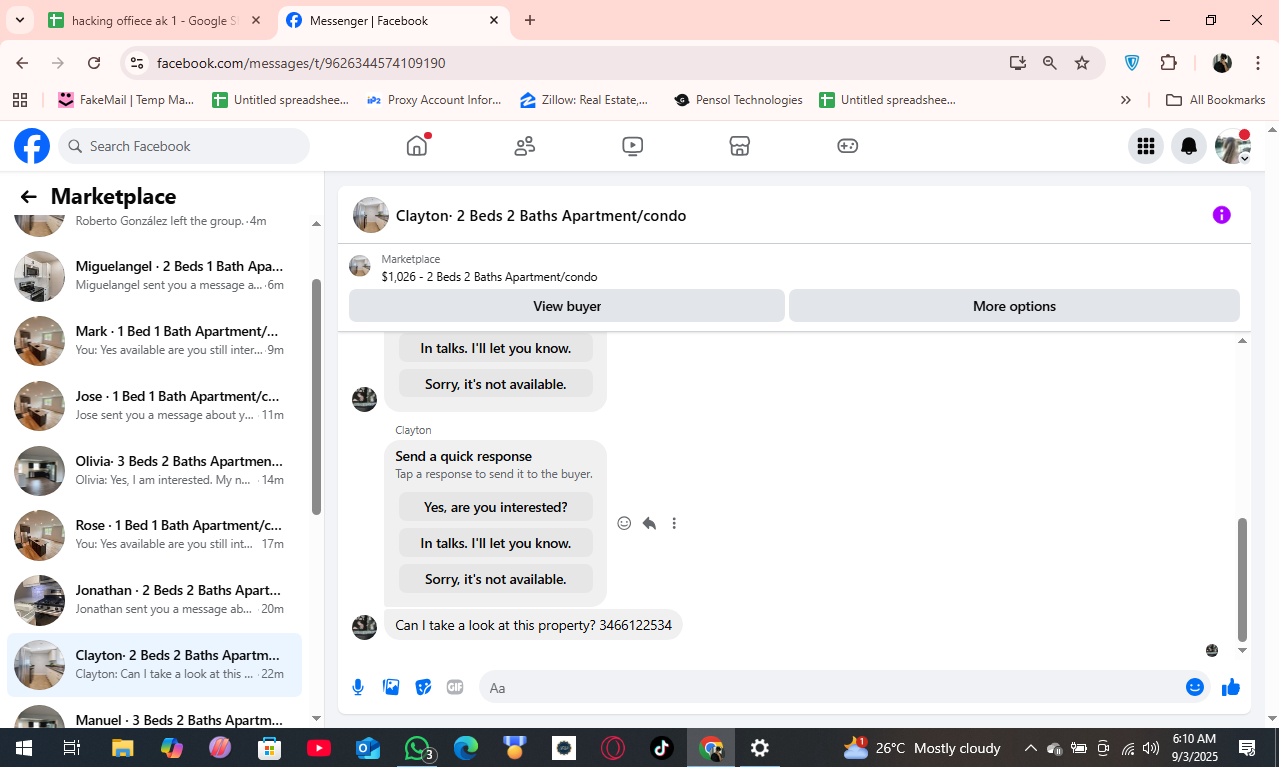
Task: Send upper 'Sorry, it's not available.' response
Action: coord(496,384)
